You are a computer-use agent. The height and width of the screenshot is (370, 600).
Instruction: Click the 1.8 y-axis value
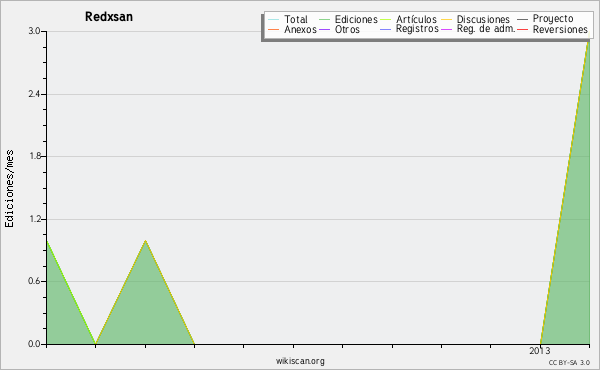34,156
